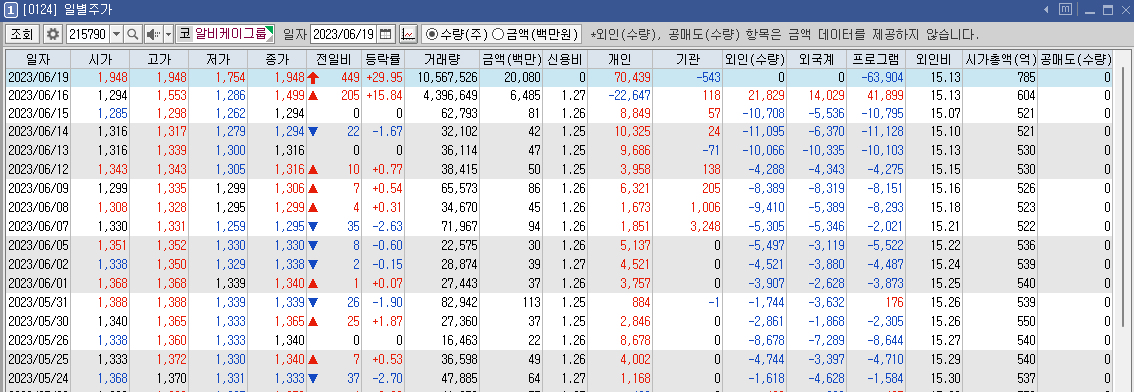Click the change rate +29.95

click(x=385, y=77)
